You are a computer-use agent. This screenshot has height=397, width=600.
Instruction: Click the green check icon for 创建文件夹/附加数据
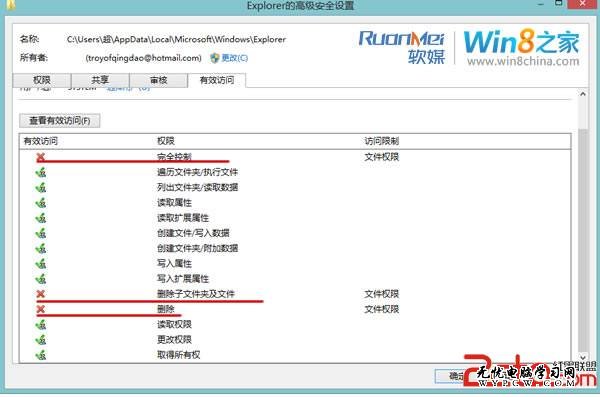41,248
